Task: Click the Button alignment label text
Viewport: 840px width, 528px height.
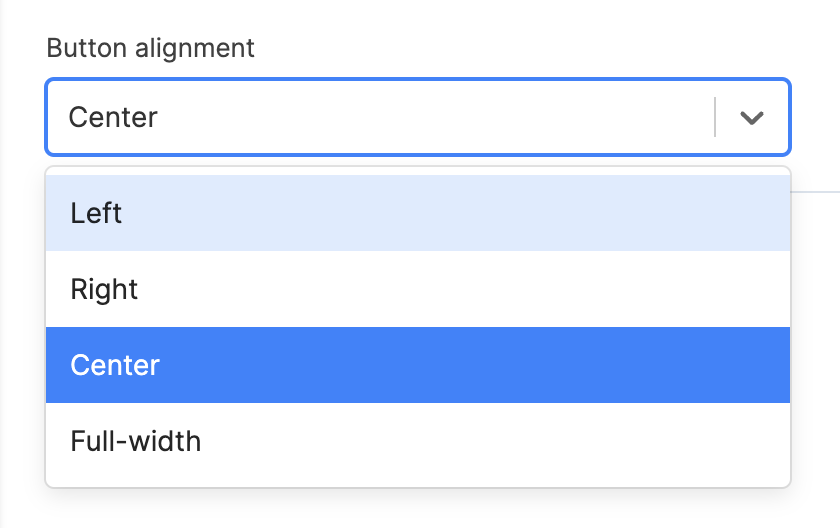Action: [x=151, y=47]
